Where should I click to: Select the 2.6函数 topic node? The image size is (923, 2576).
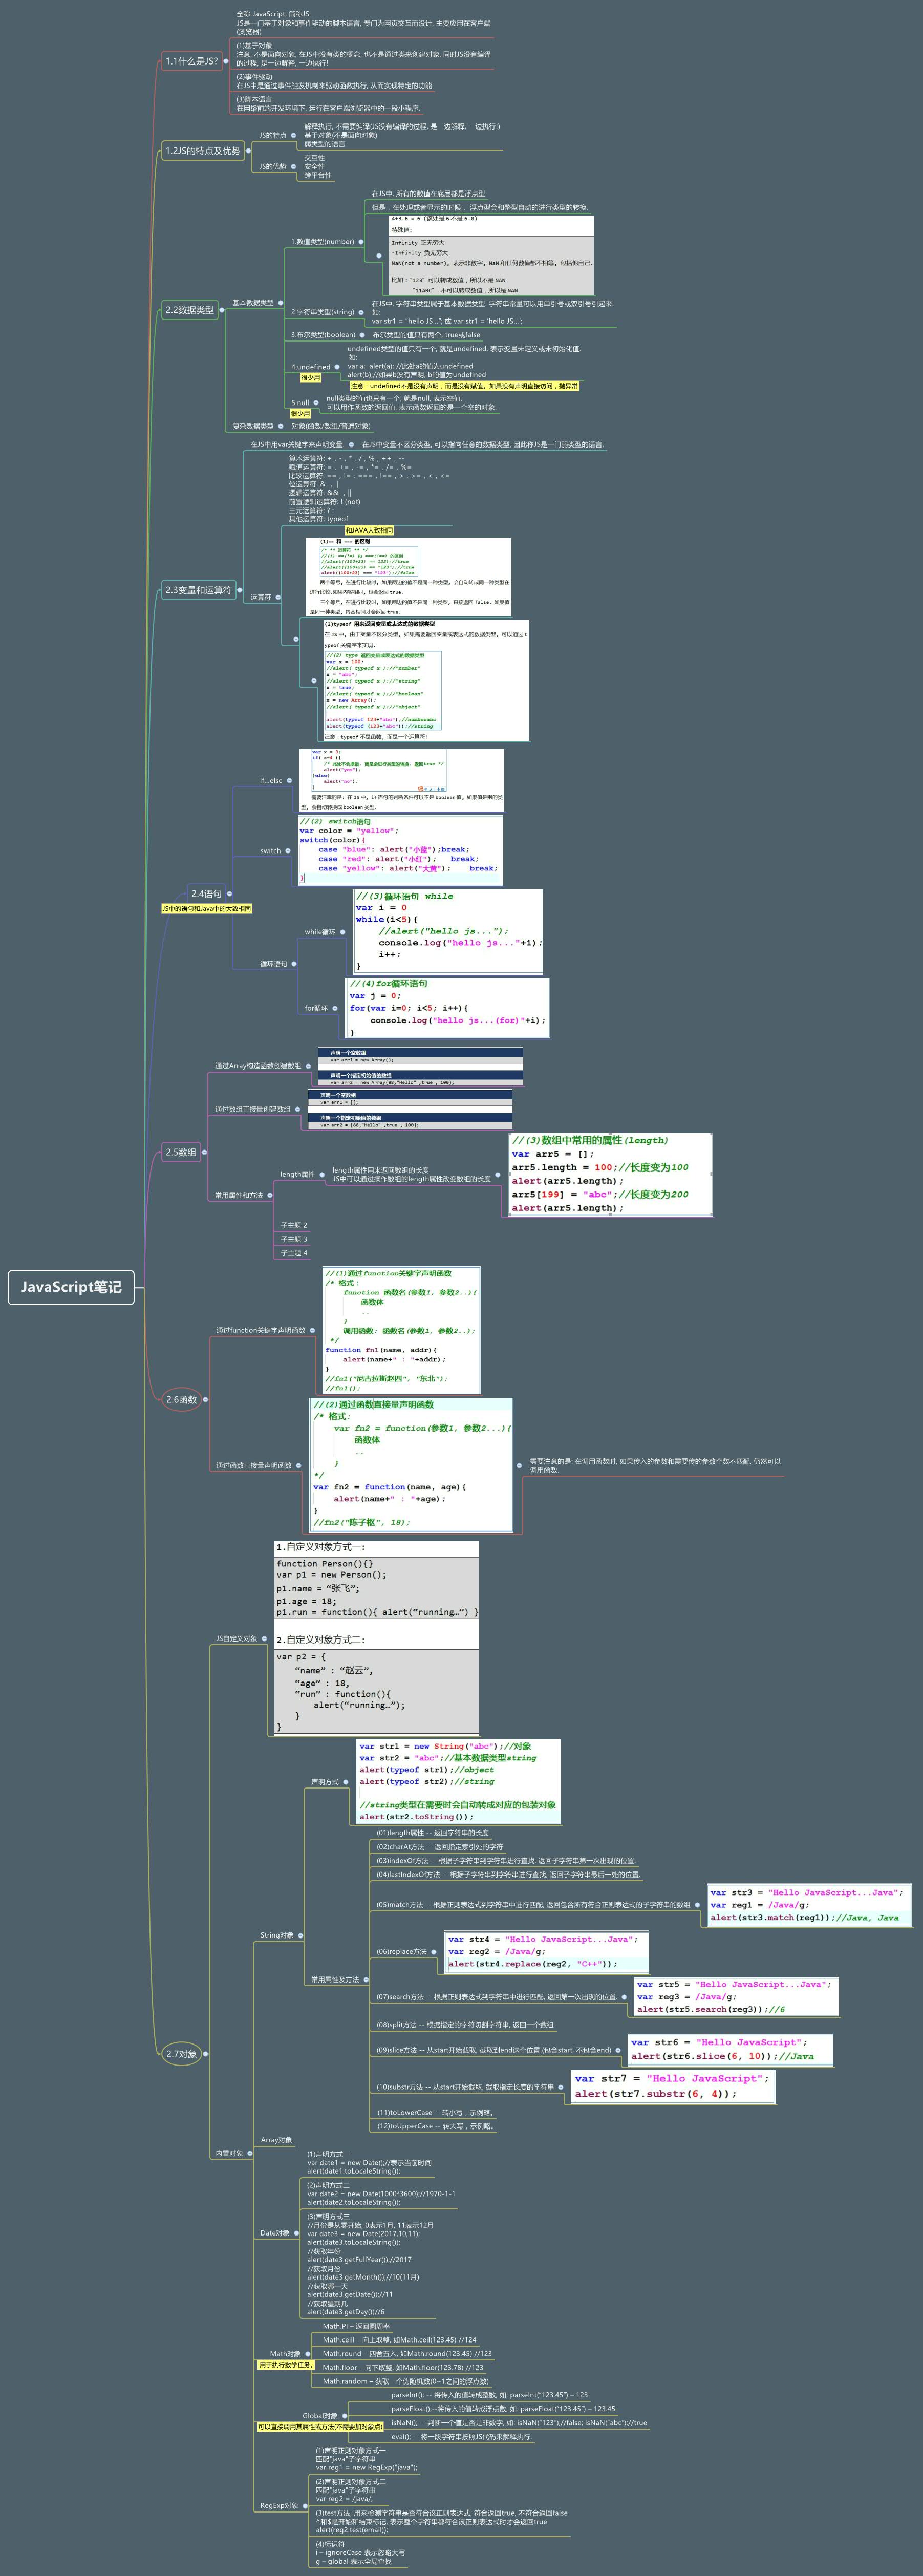[181, 1399]
